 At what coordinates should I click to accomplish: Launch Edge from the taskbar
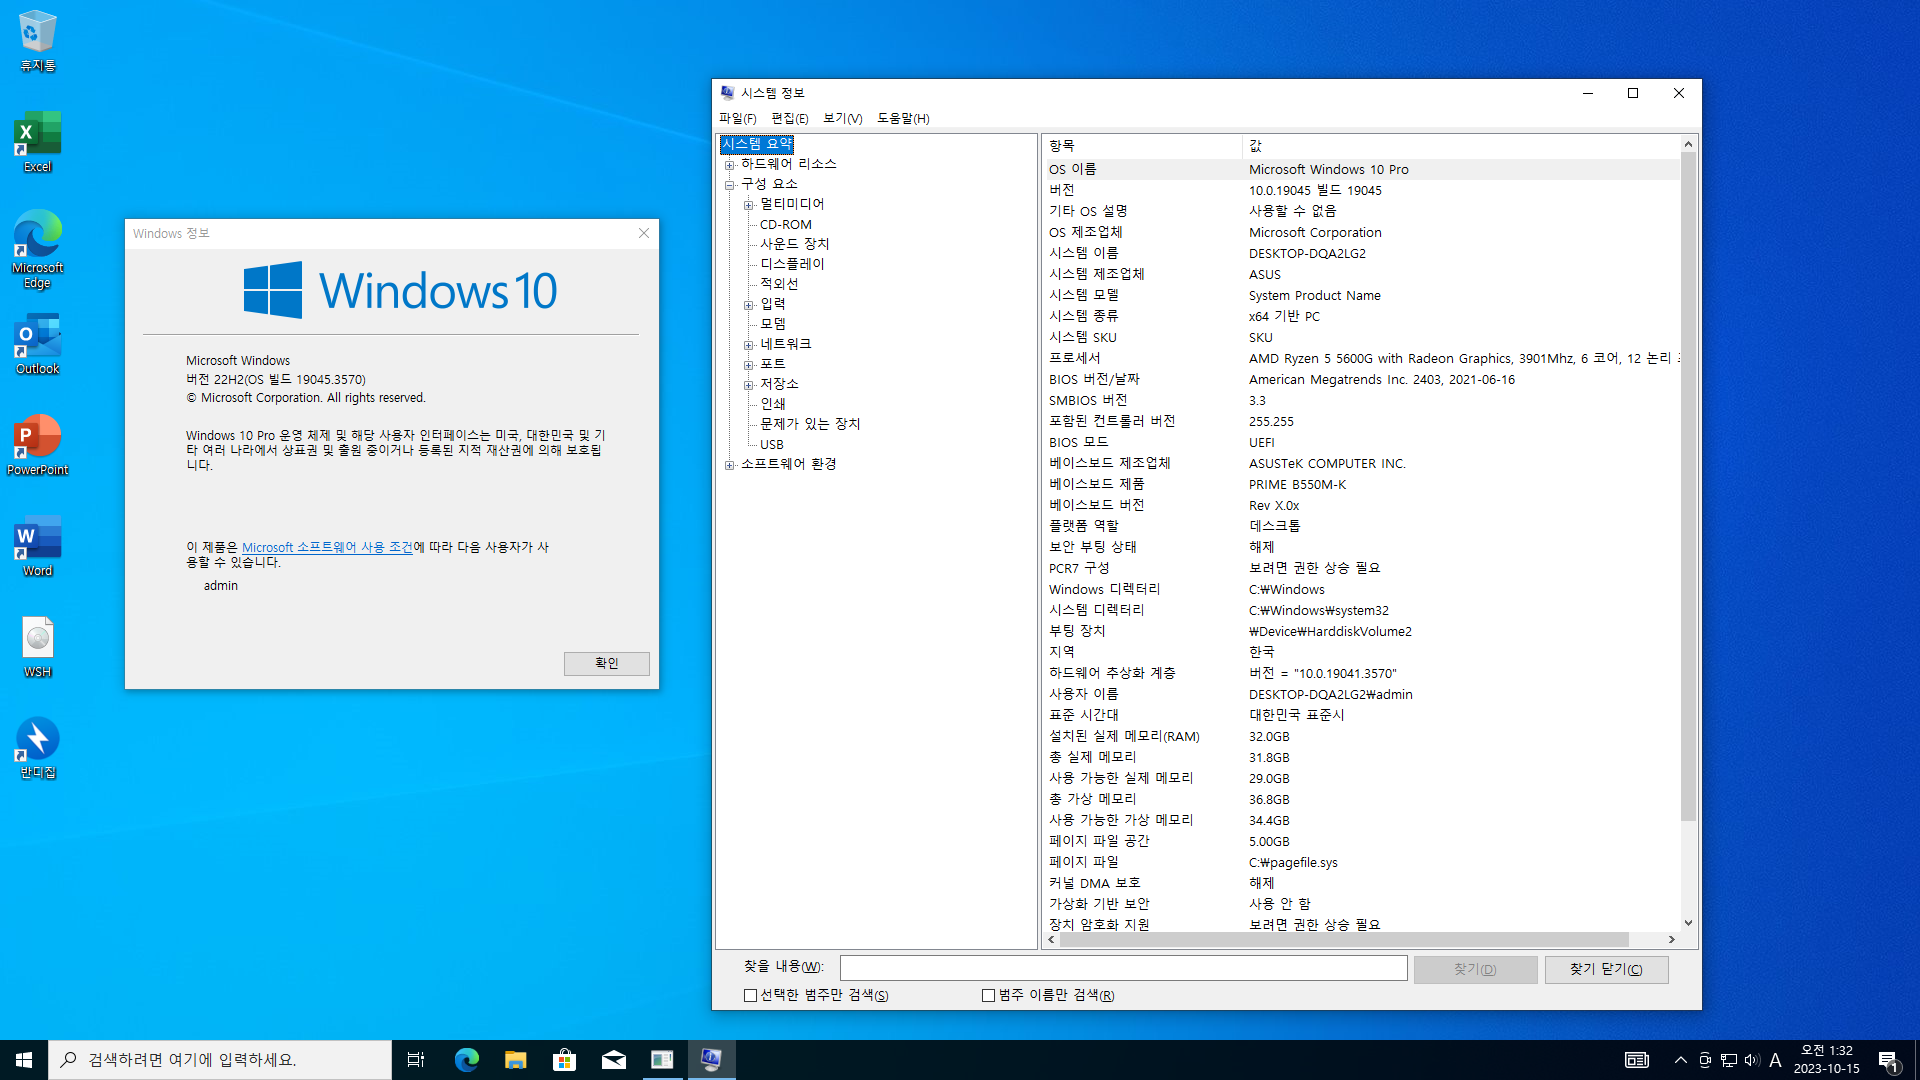pyautogui.click(x=466, y=1060)
